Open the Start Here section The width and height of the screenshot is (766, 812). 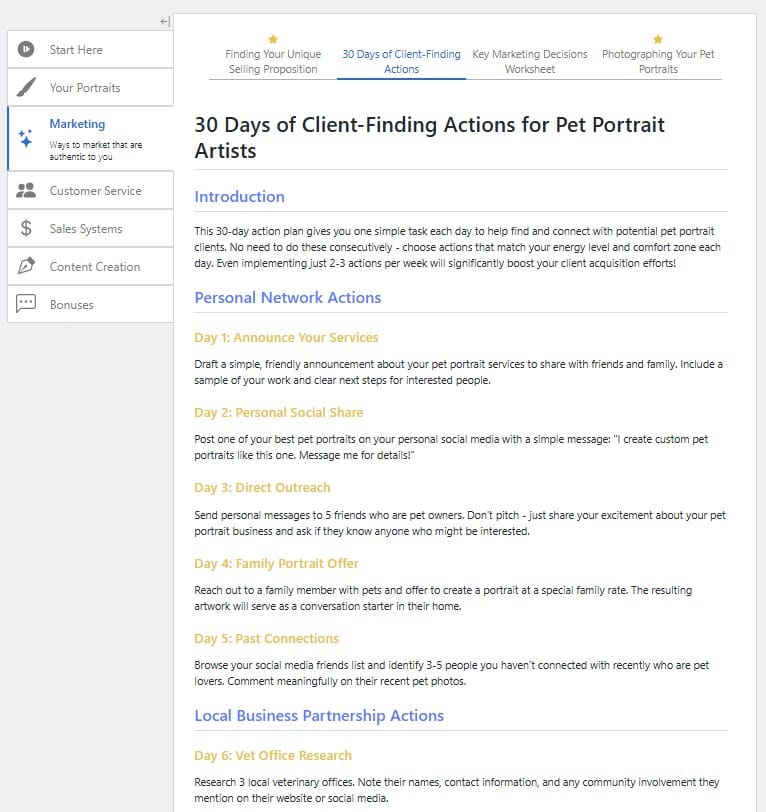pyautogui.click(x=91, y=49)
